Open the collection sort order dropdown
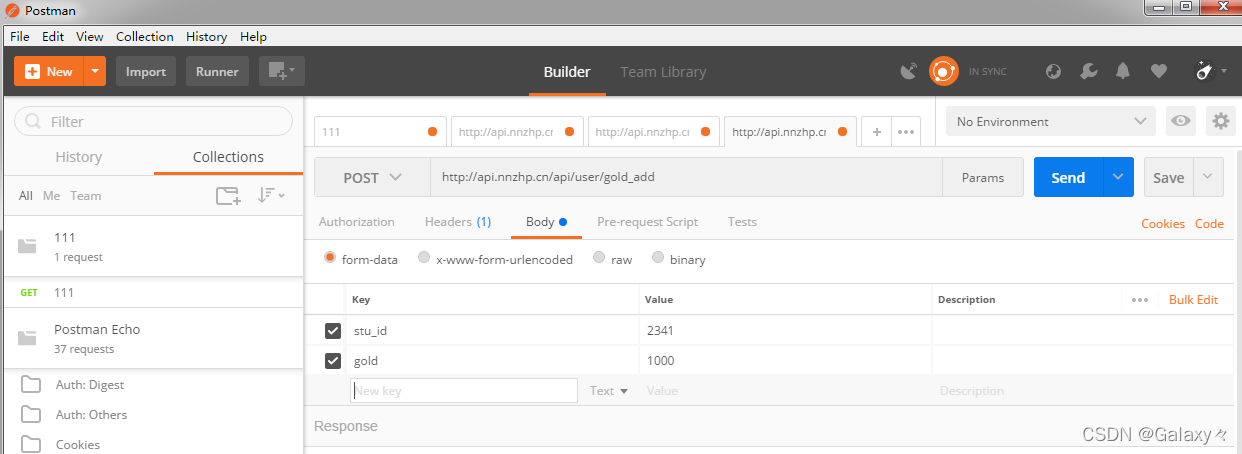This screenshot has height=454, width=1242. [271, 196]
